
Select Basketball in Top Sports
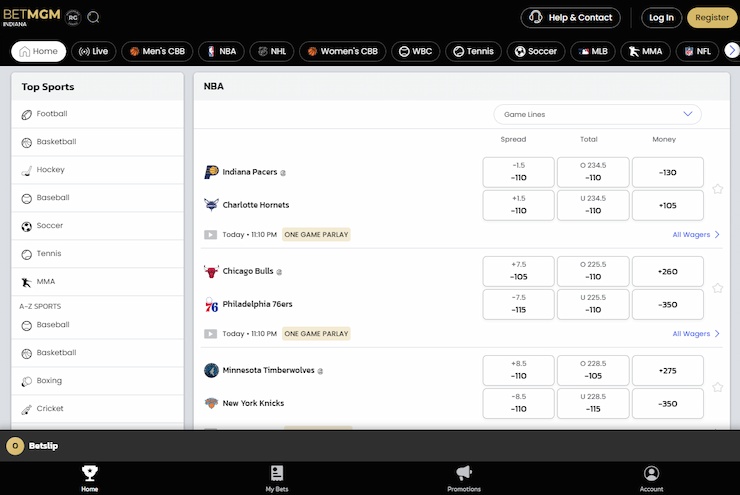[x=98, y=142]
